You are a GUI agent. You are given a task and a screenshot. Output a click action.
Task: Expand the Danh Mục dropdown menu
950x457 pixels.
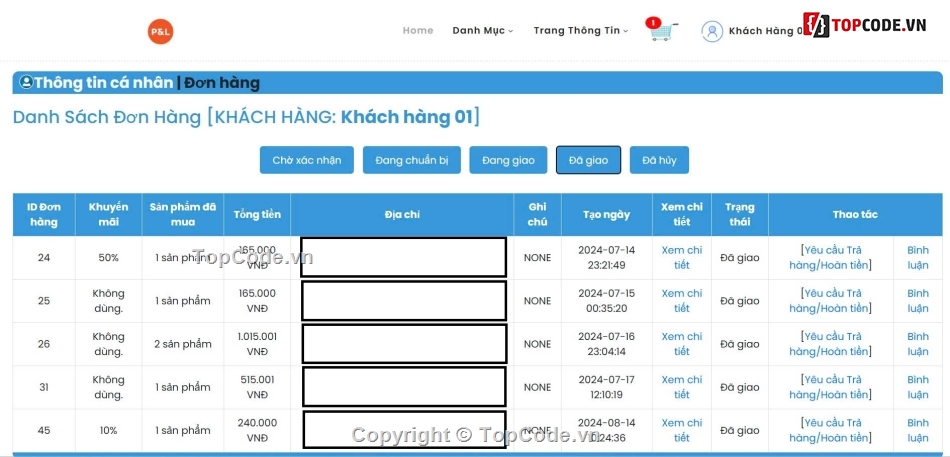click(x=483, y=30)
